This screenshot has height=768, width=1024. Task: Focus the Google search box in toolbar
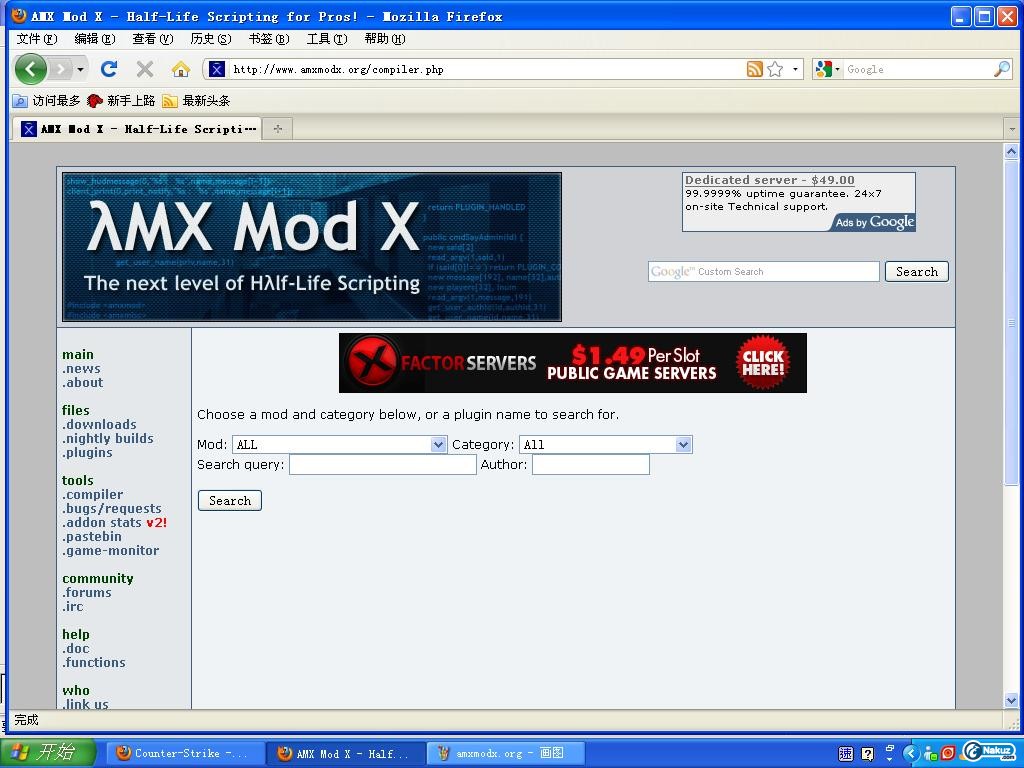[x=918, y=69]
